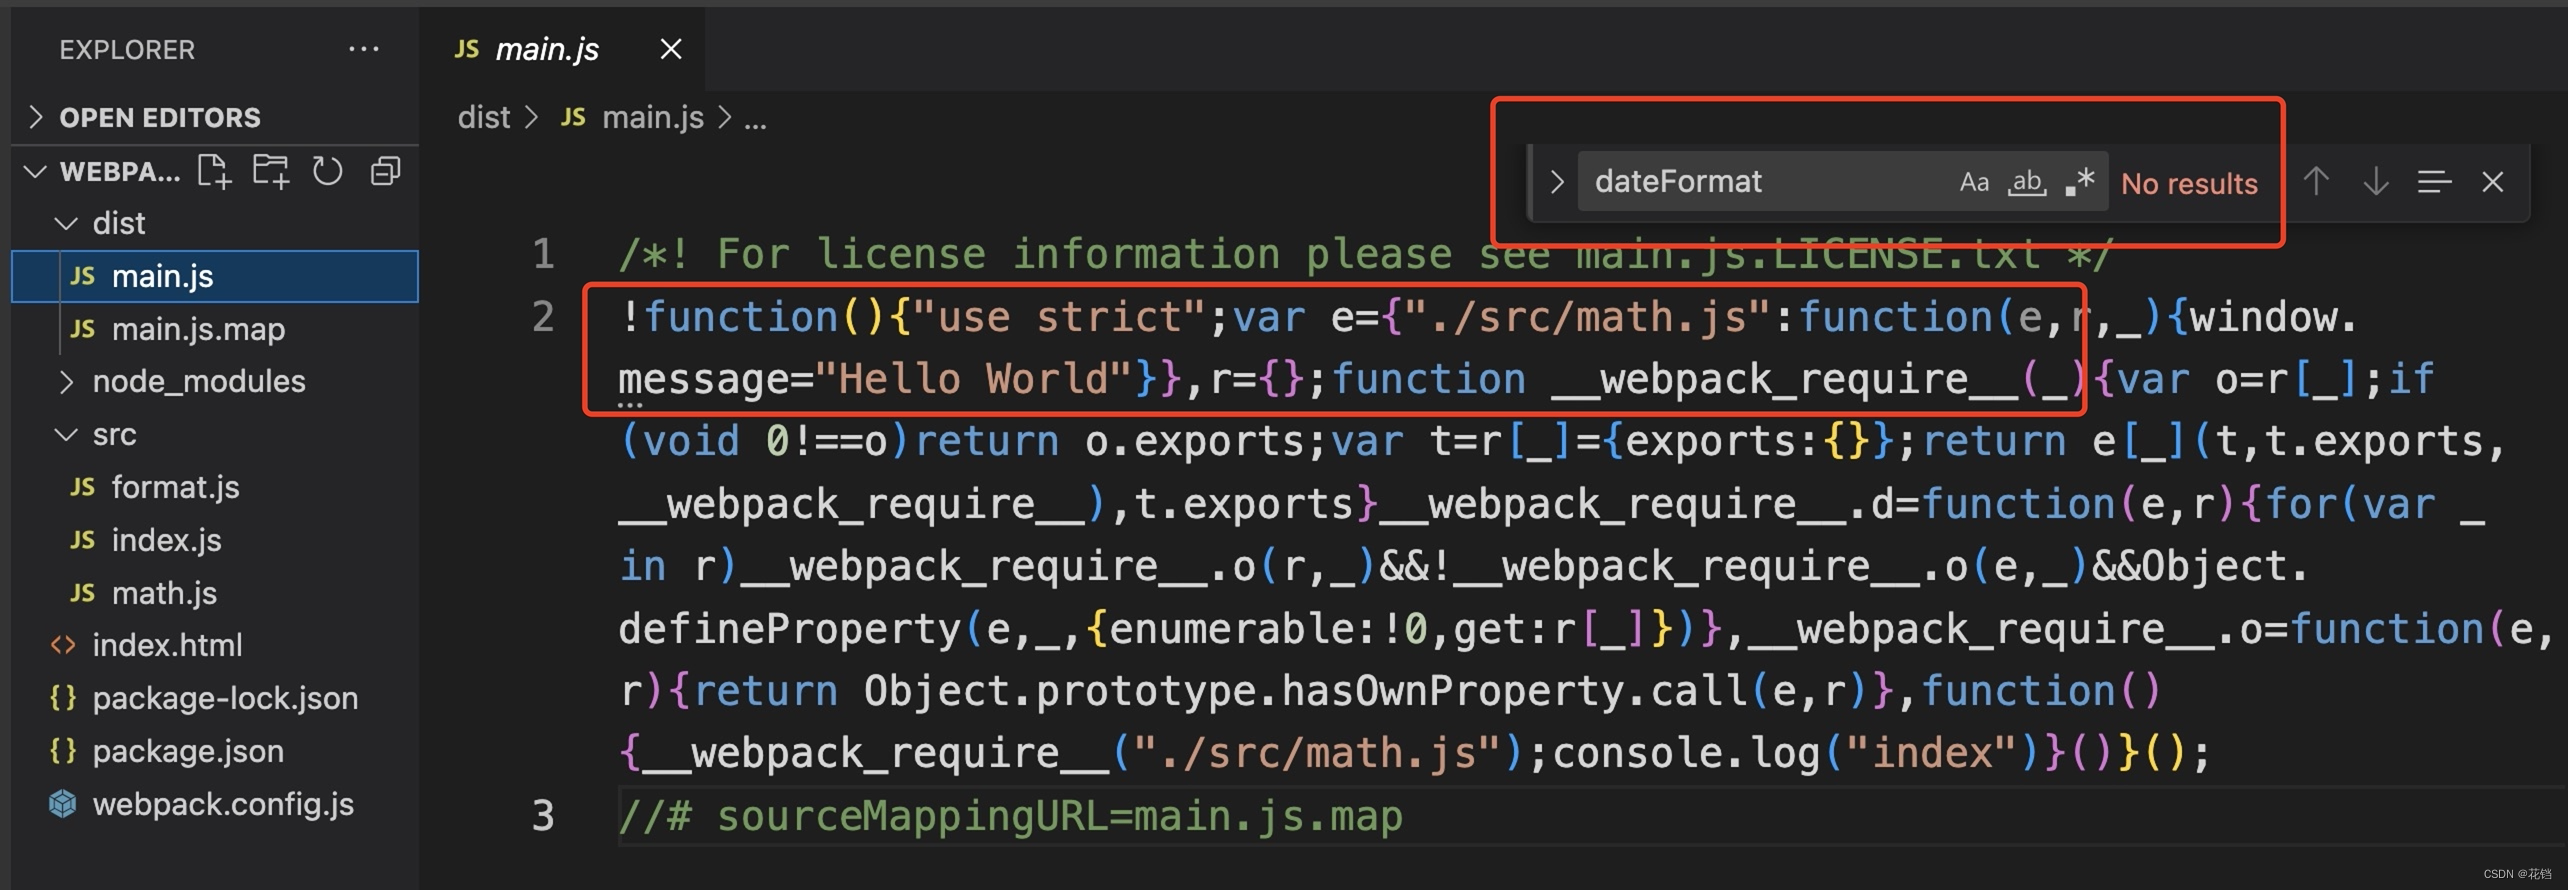Toggle Find in Selection option
2568x890 pixels.
2434,182
